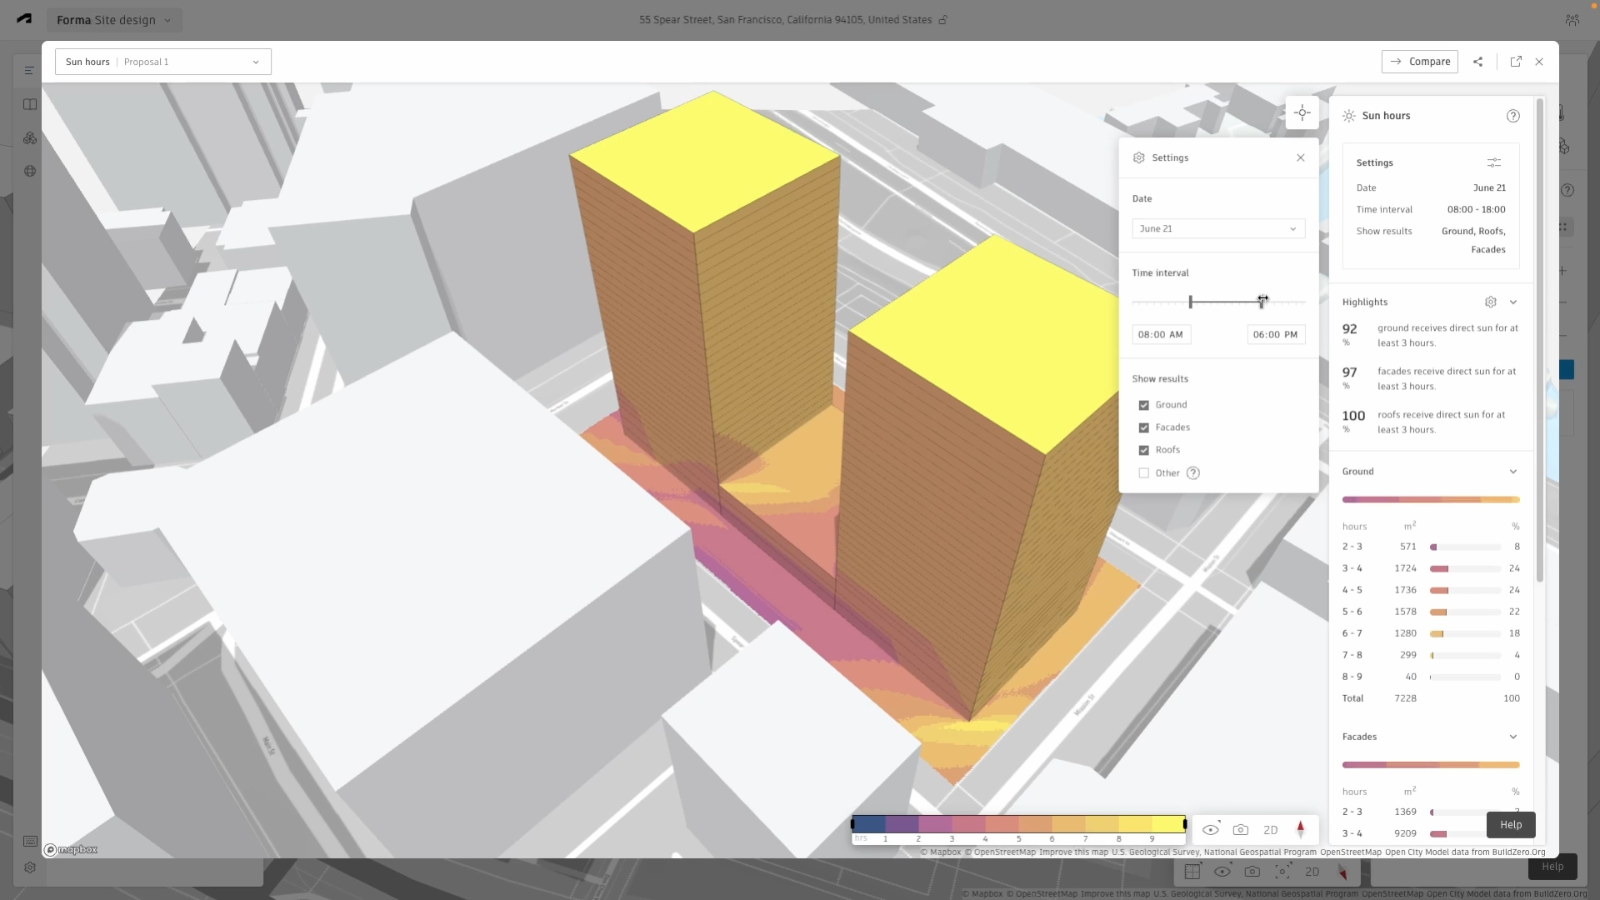The height and width of the screenshot is (900, 1600).
Task: Open the collaborators icon at the top right
Action: tap(1572, 20)
